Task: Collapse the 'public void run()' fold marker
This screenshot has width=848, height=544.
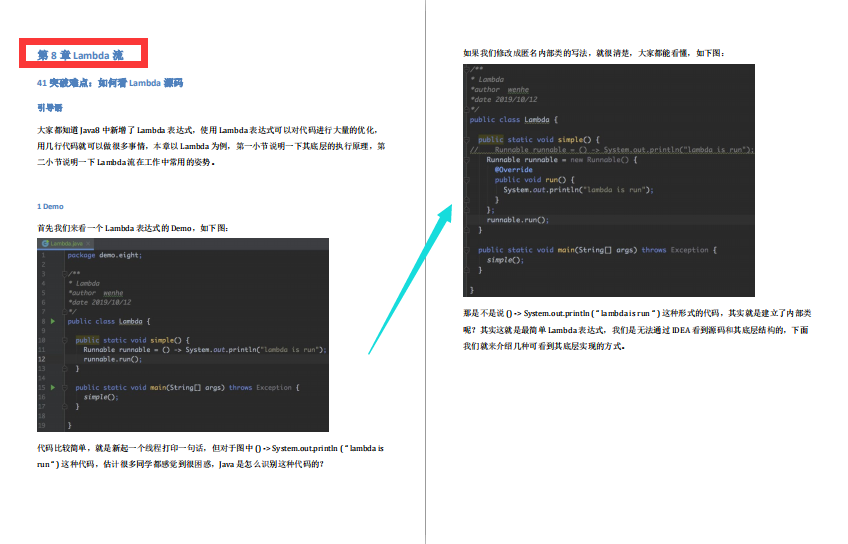Action: pos(467,180)
